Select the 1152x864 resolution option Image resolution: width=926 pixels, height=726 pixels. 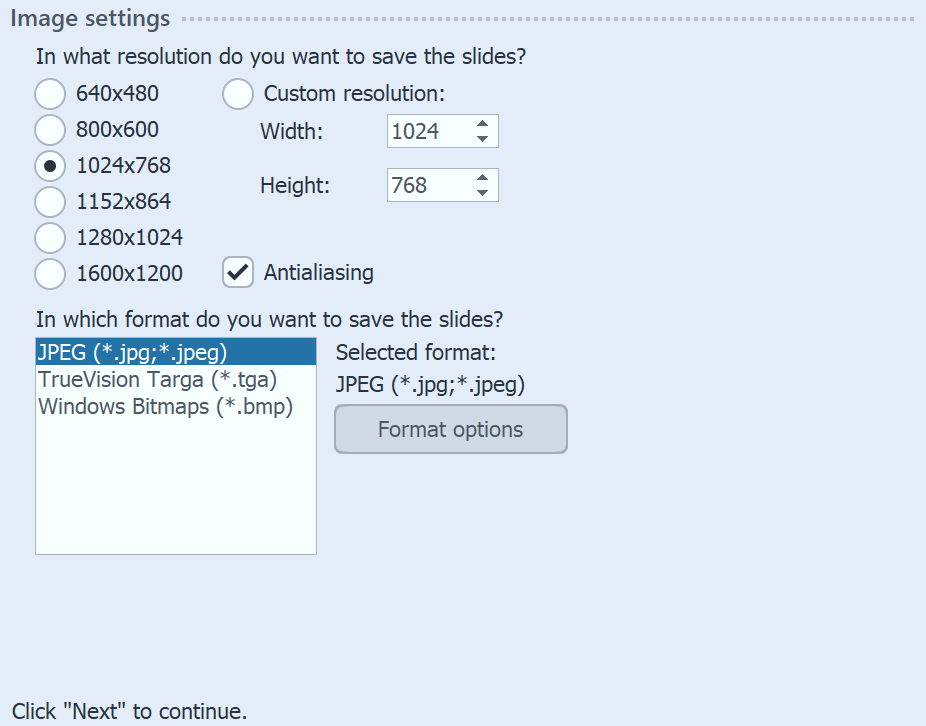pyautogui.click(x=50, y=201)
